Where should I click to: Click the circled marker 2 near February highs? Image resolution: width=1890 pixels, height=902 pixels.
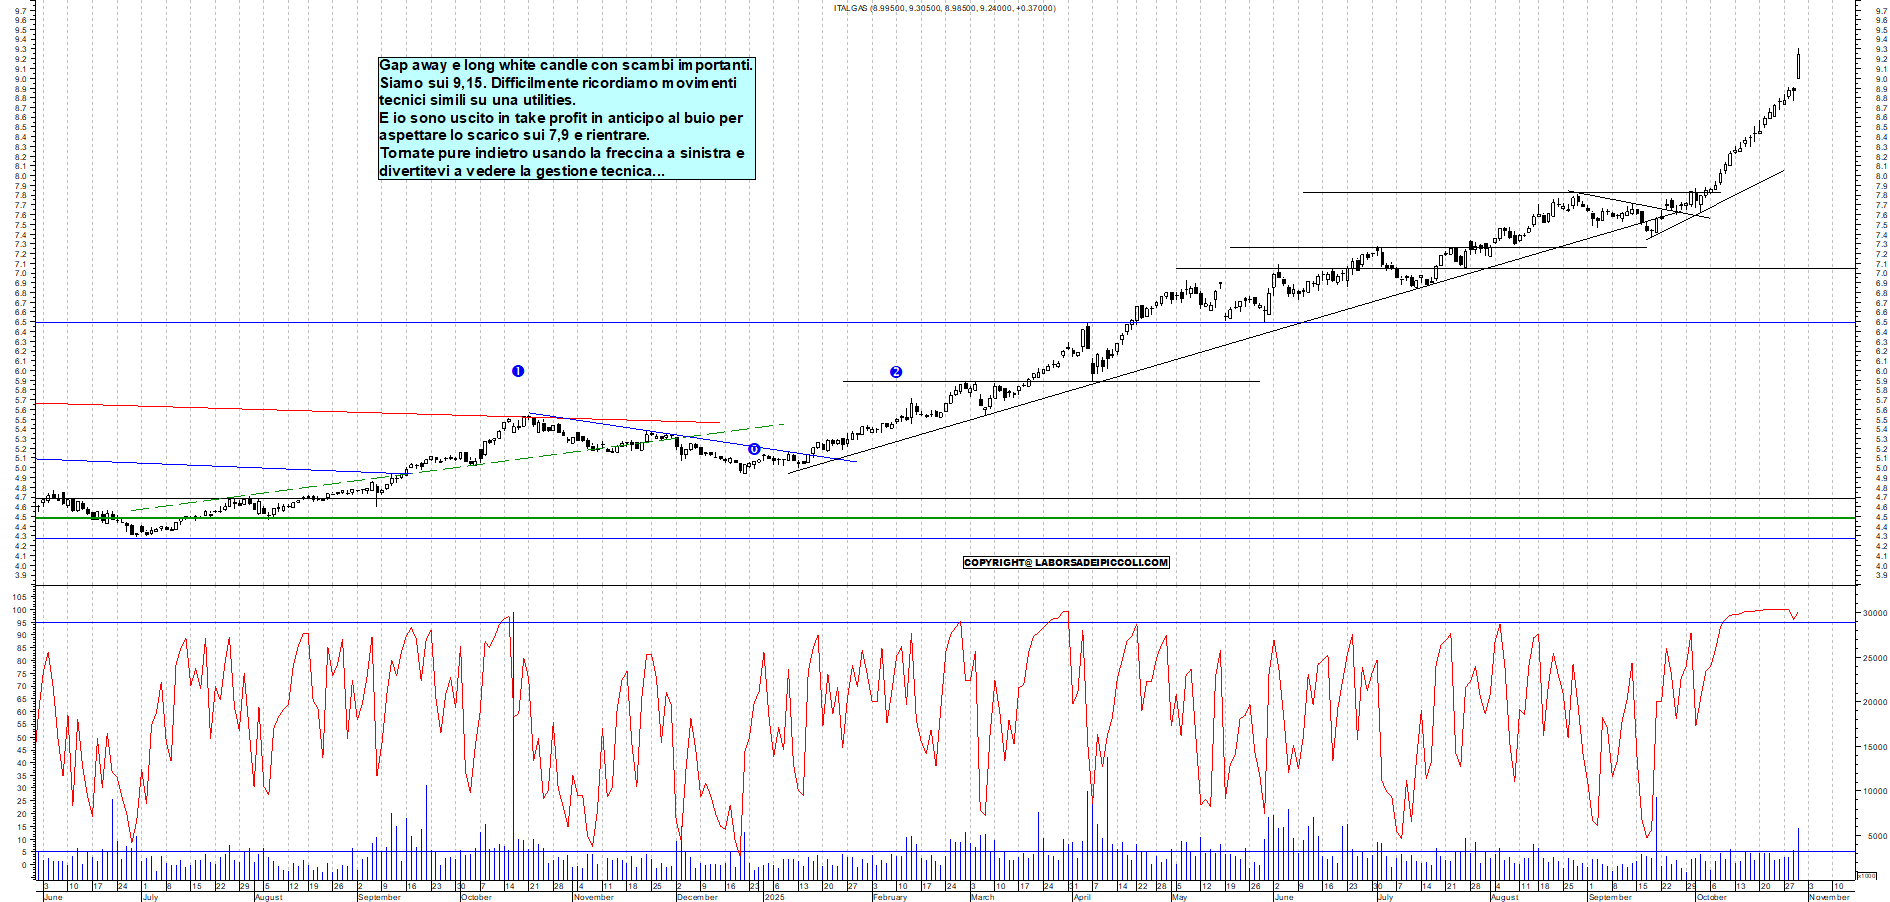point(896,371)
